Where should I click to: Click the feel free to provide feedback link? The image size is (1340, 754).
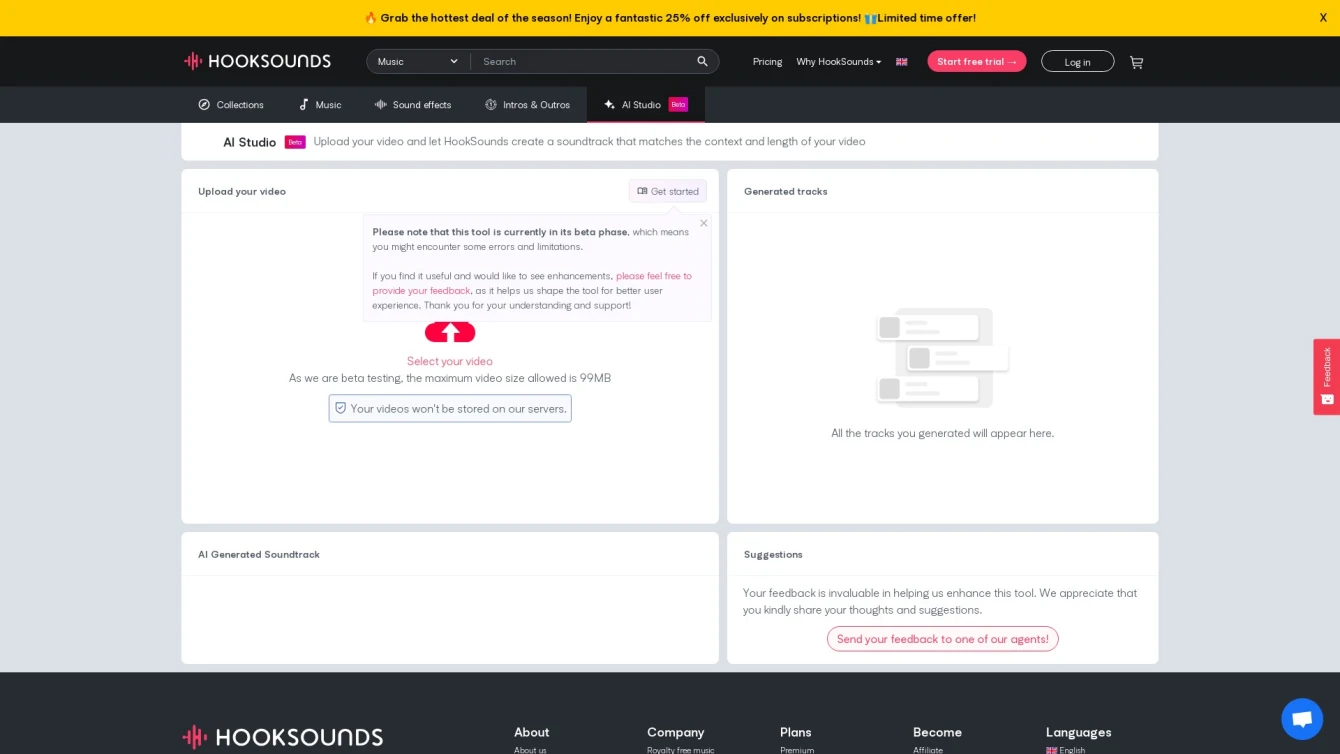click(x=532, y=283)
